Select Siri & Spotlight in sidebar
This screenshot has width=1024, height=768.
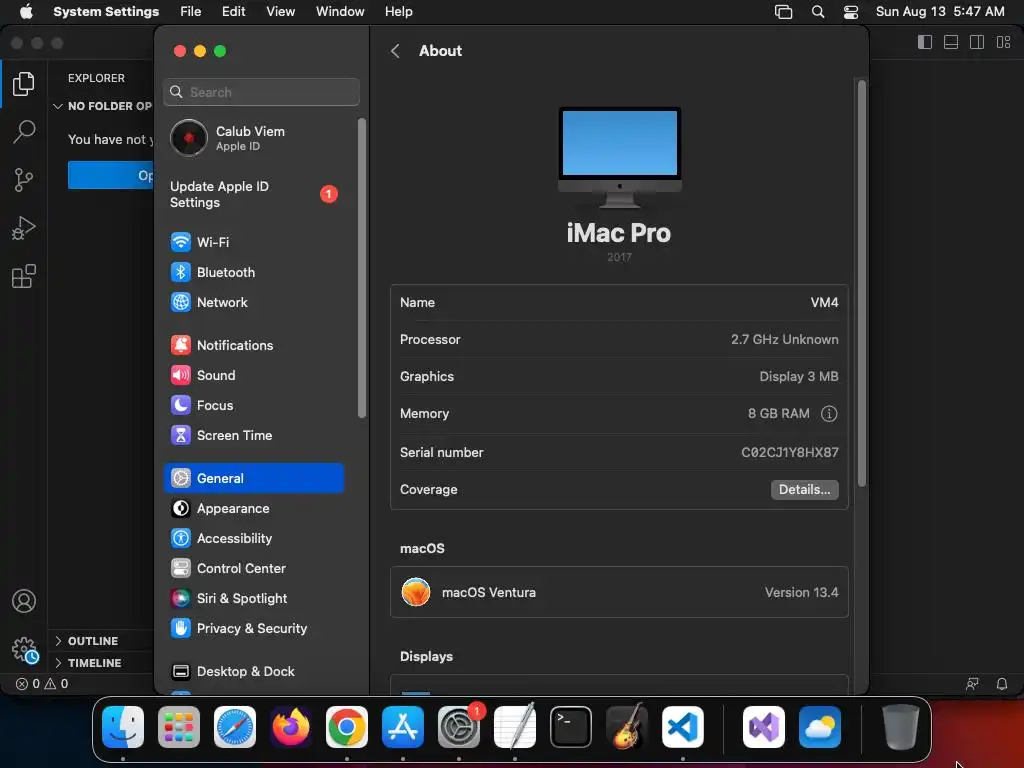tap(253, 598)
